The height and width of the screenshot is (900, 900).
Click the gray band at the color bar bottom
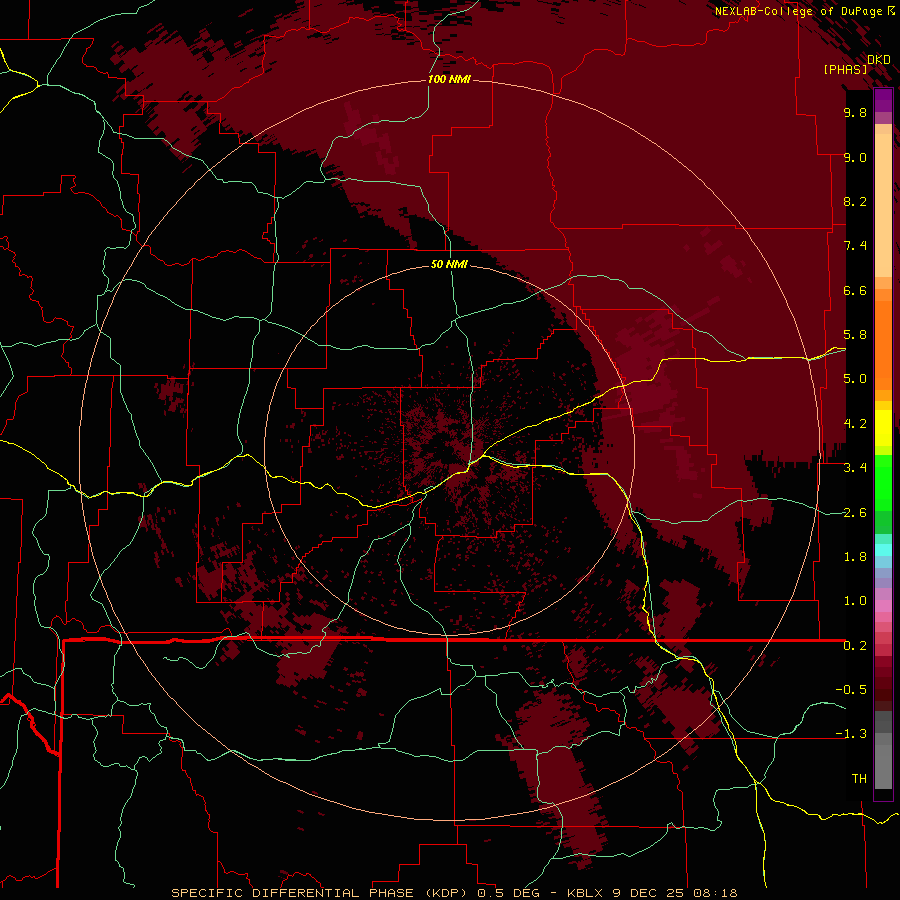(x=883, y=752)
